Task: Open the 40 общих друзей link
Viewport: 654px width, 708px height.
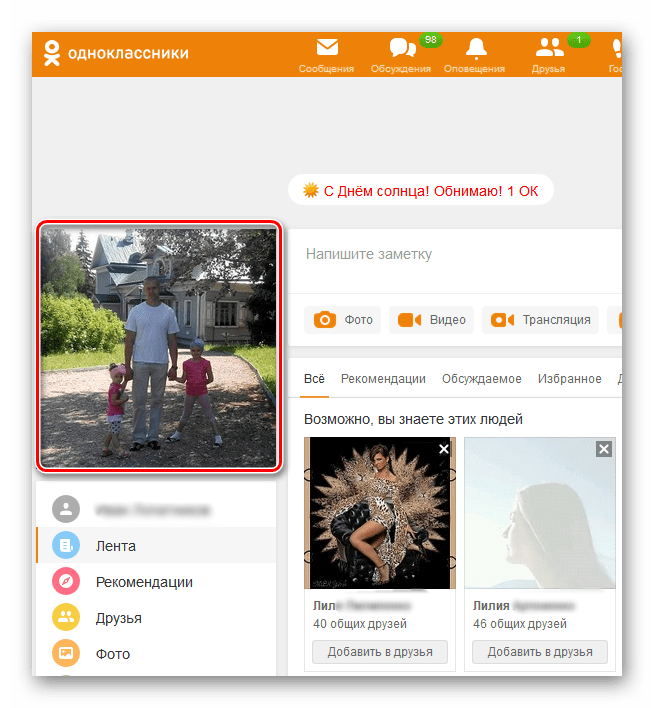Action: 360,624
